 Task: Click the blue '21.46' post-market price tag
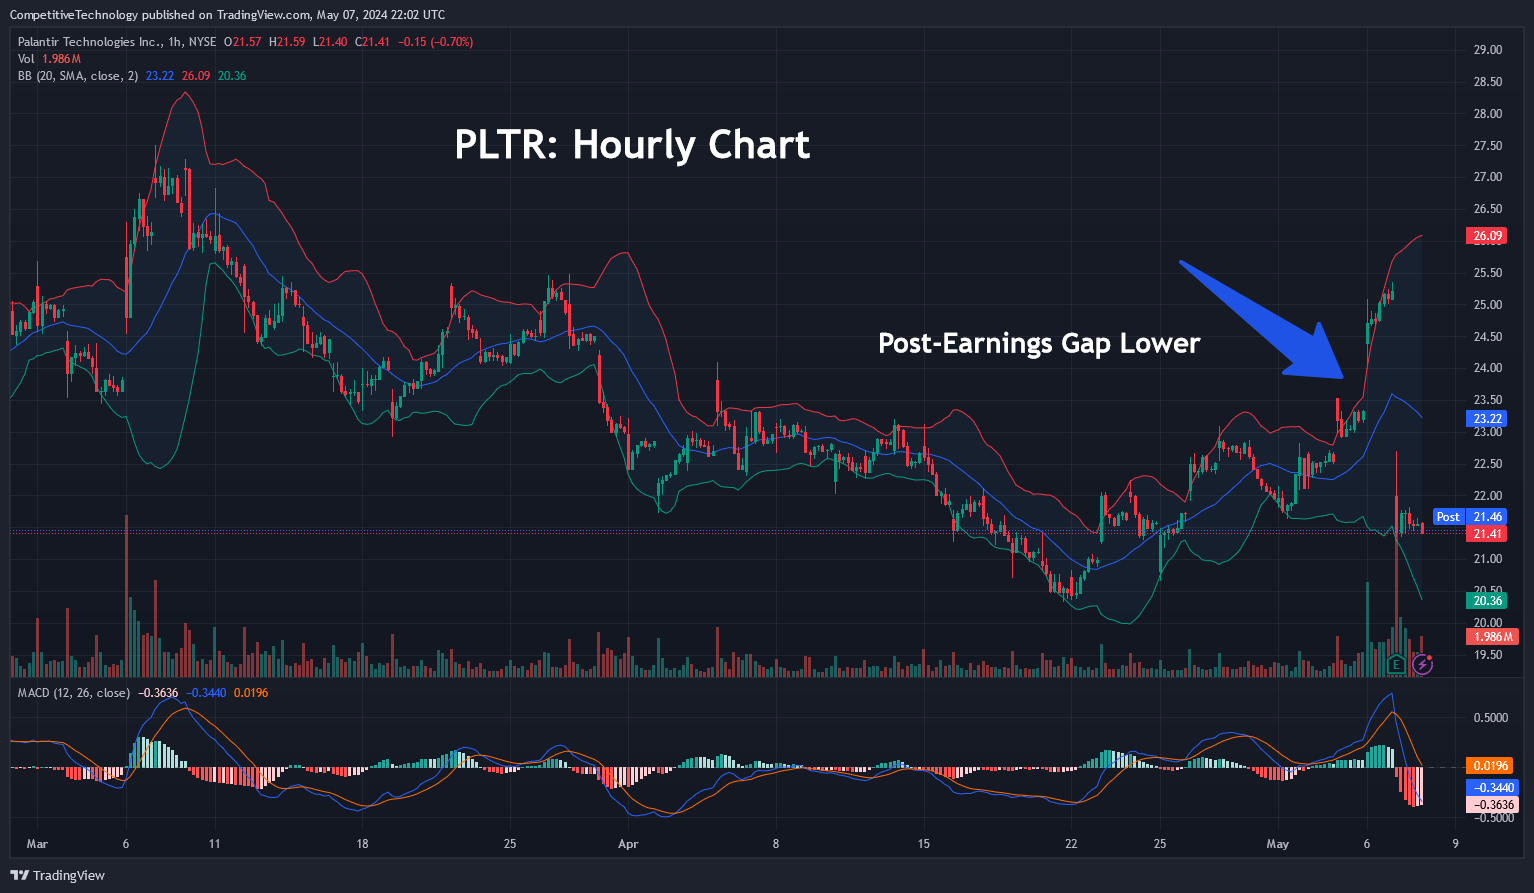coord(1488,517)
